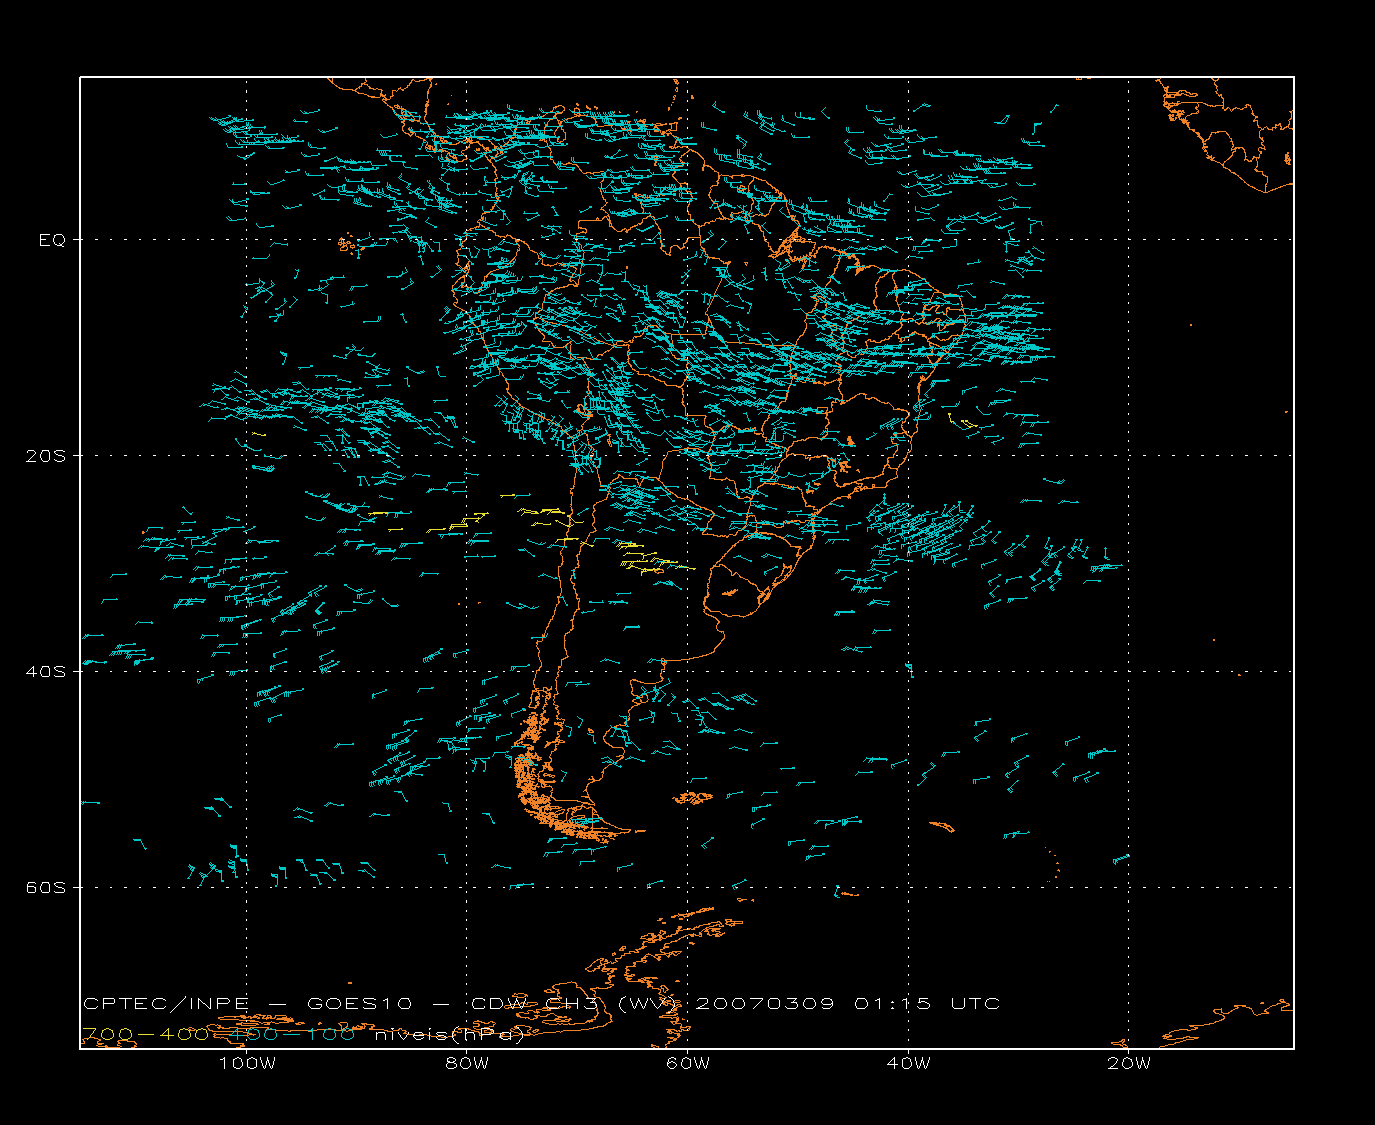Click the "20S" latitude label
Screen dimensions: 1375x1125
[45, 456]
